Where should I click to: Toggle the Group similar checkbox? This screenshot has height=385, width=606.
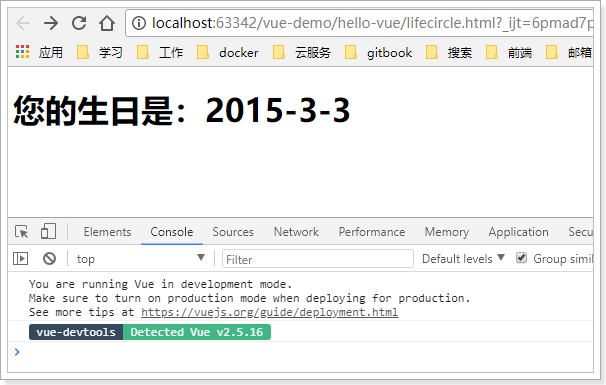coord(521,258)
